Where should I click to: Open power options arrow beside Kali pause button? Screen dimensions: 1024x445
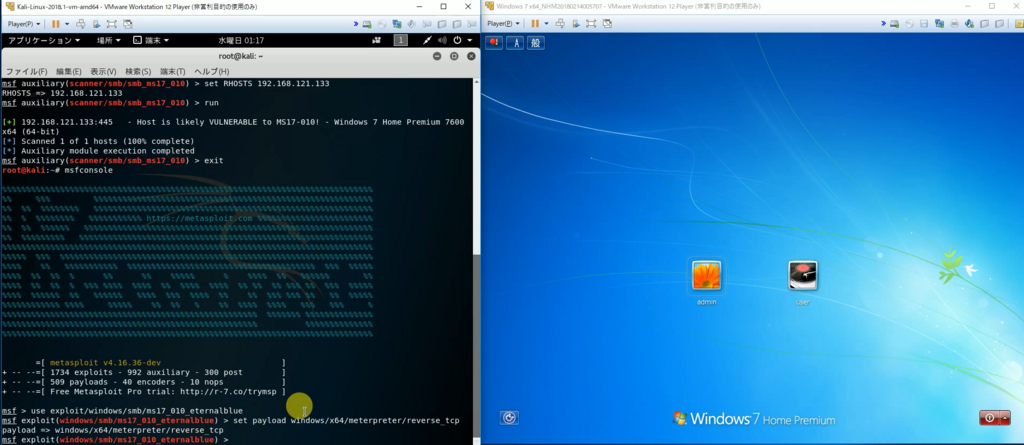click(66, 24)
